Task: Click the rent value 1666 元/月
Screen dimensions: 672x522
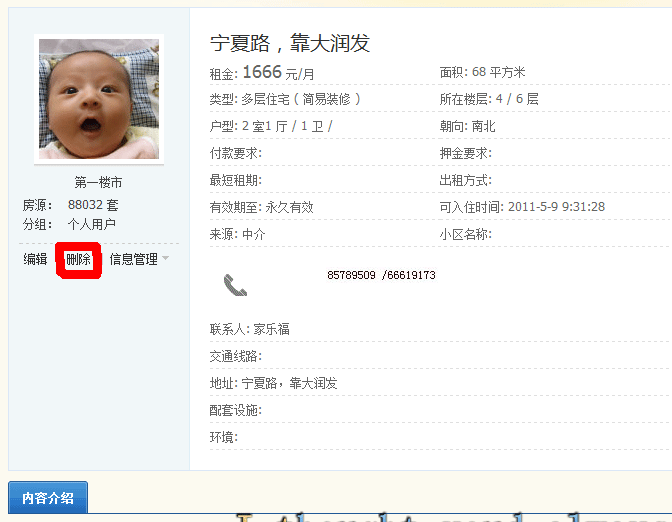Action: [x=279, y=73]
